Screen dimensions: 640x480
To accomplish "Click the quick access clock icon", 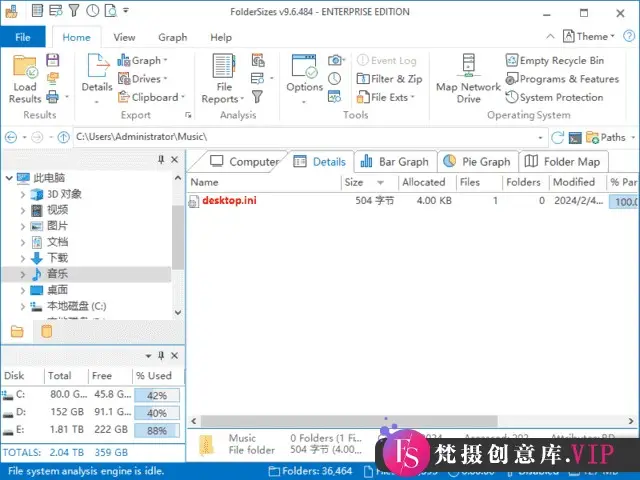I will click(93, 11).
